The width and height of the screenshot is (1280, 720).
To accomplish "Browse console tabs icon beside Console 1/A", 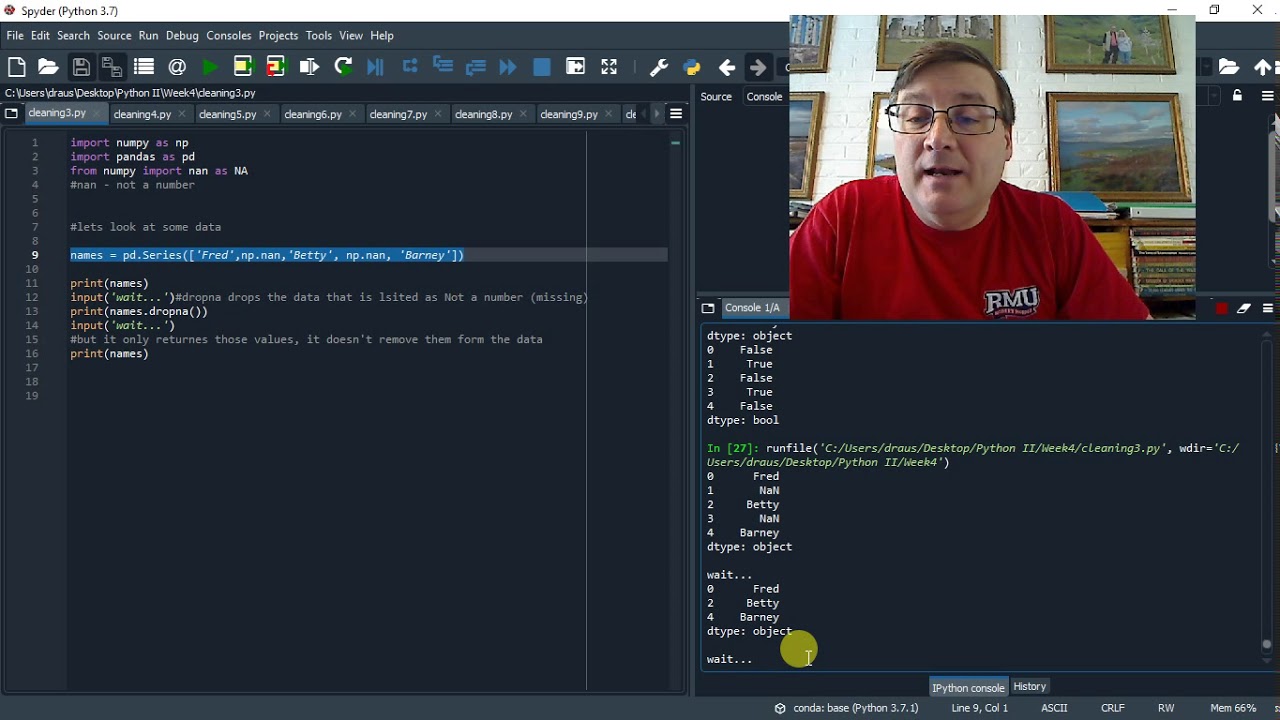I will pyautogui.click(x=708, y=308).
